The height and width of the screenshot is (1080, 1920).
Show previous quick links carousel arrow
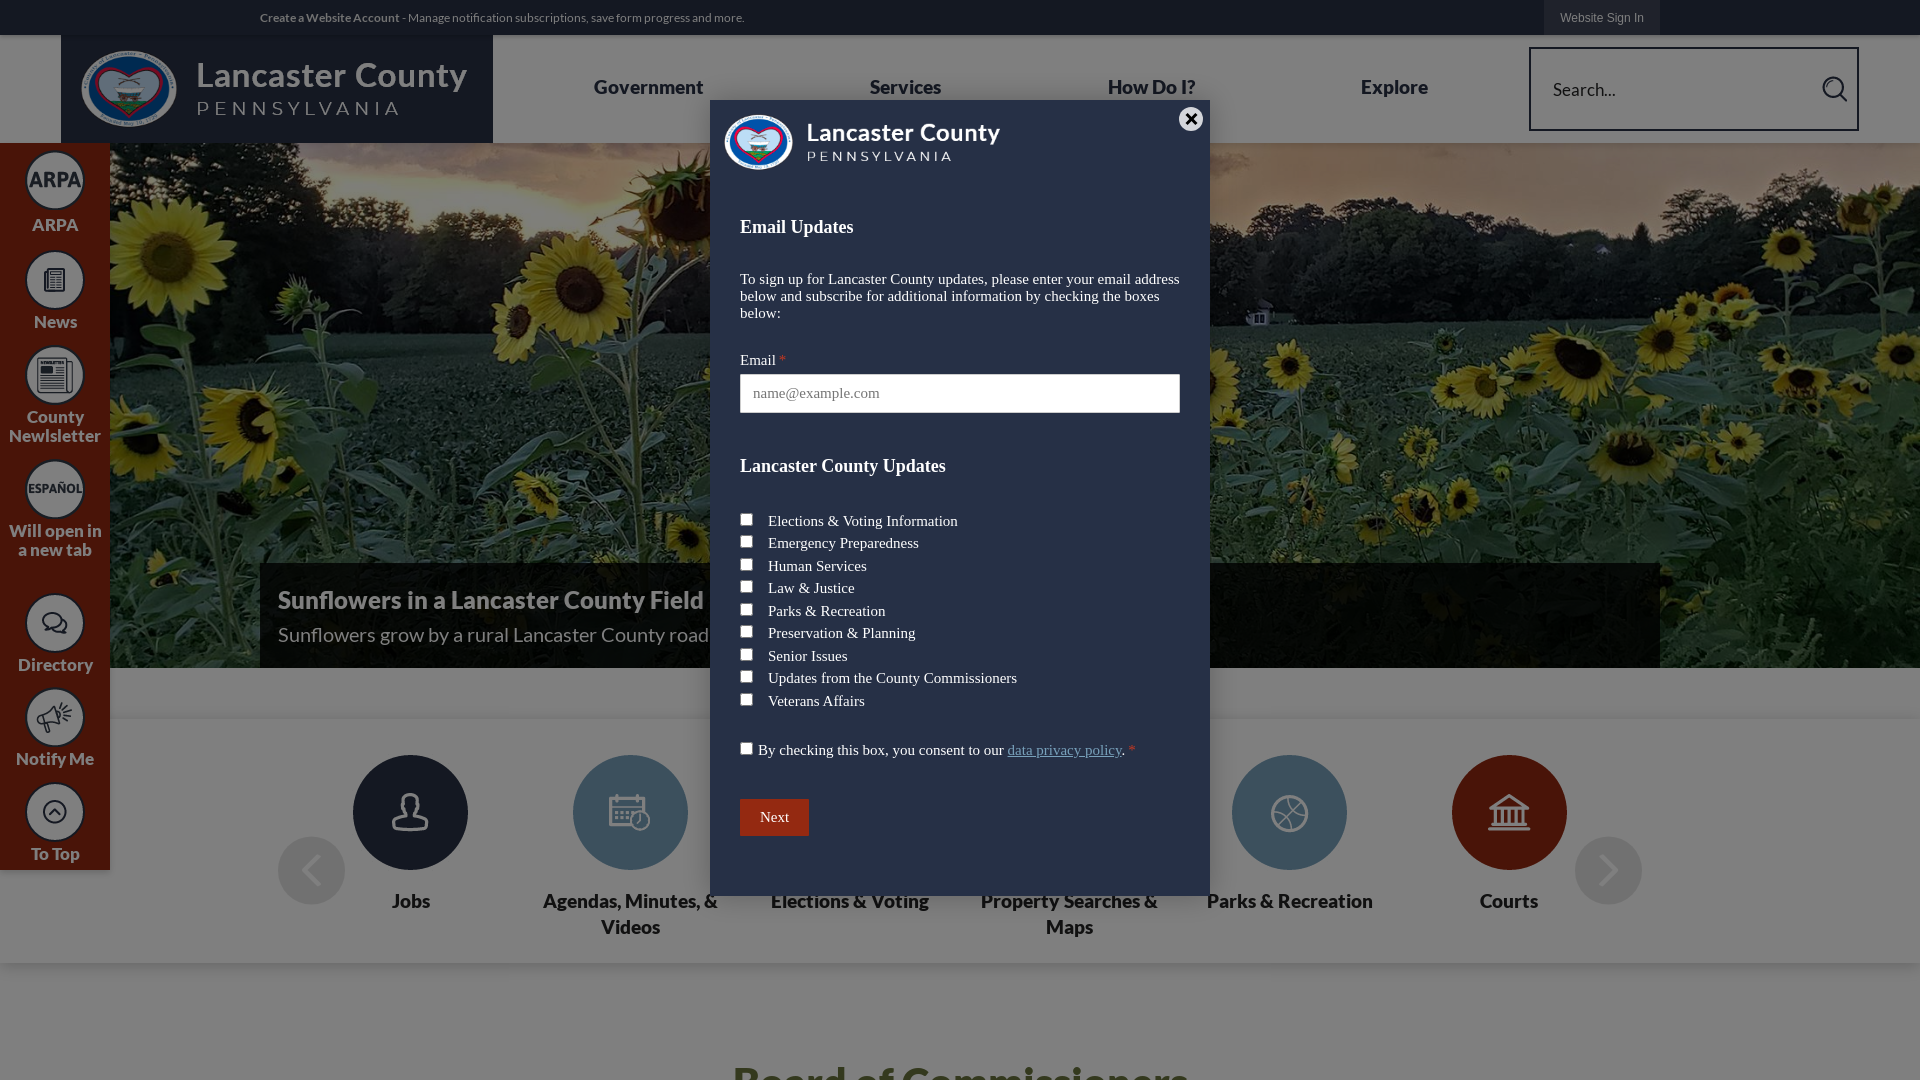point(311,870)
